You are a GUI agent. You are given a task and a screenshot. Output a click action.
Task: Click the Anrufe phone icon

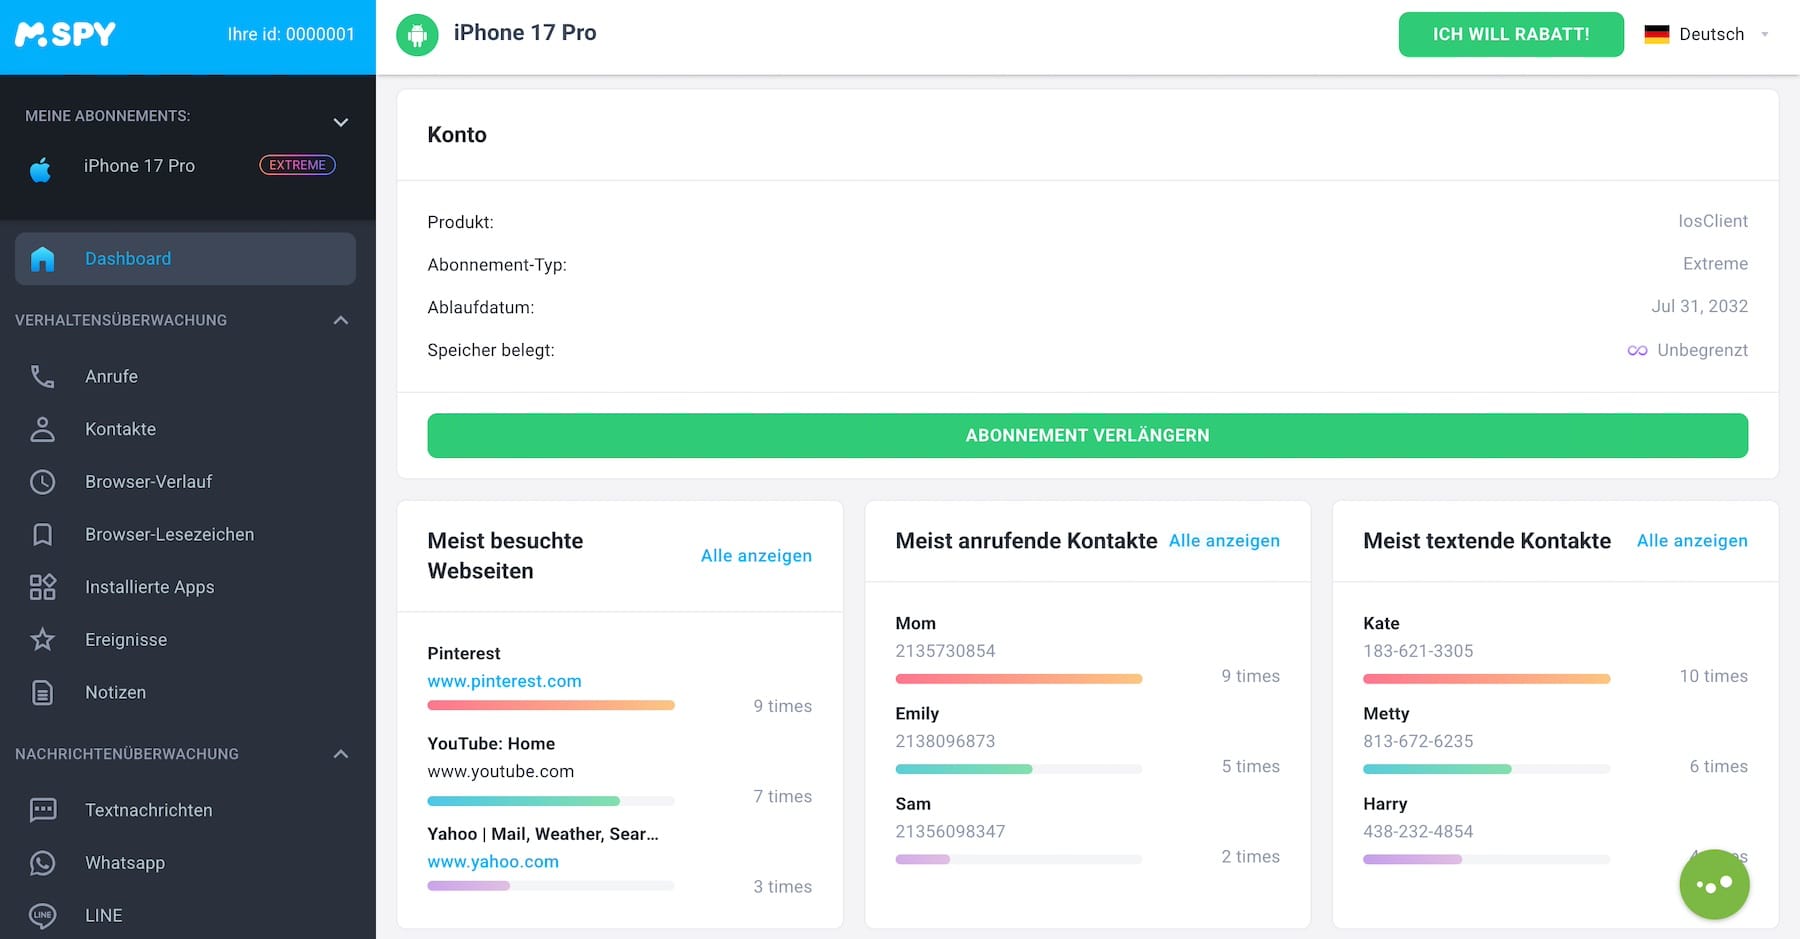tap(42, 377)
